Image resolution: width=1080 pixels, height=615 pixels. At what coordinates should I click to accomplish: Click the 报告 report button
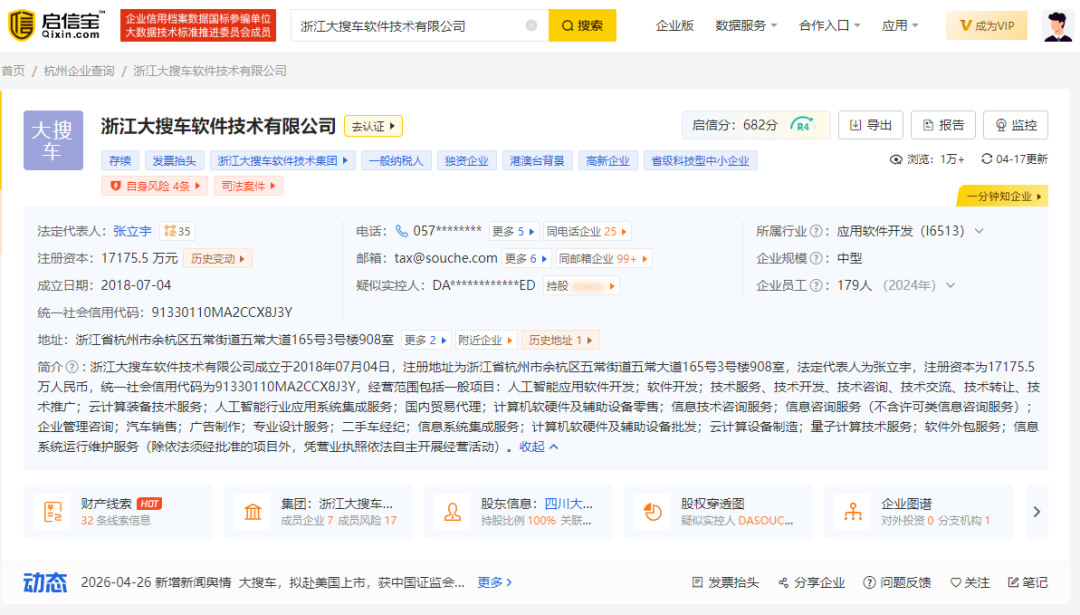pos(943,125)
